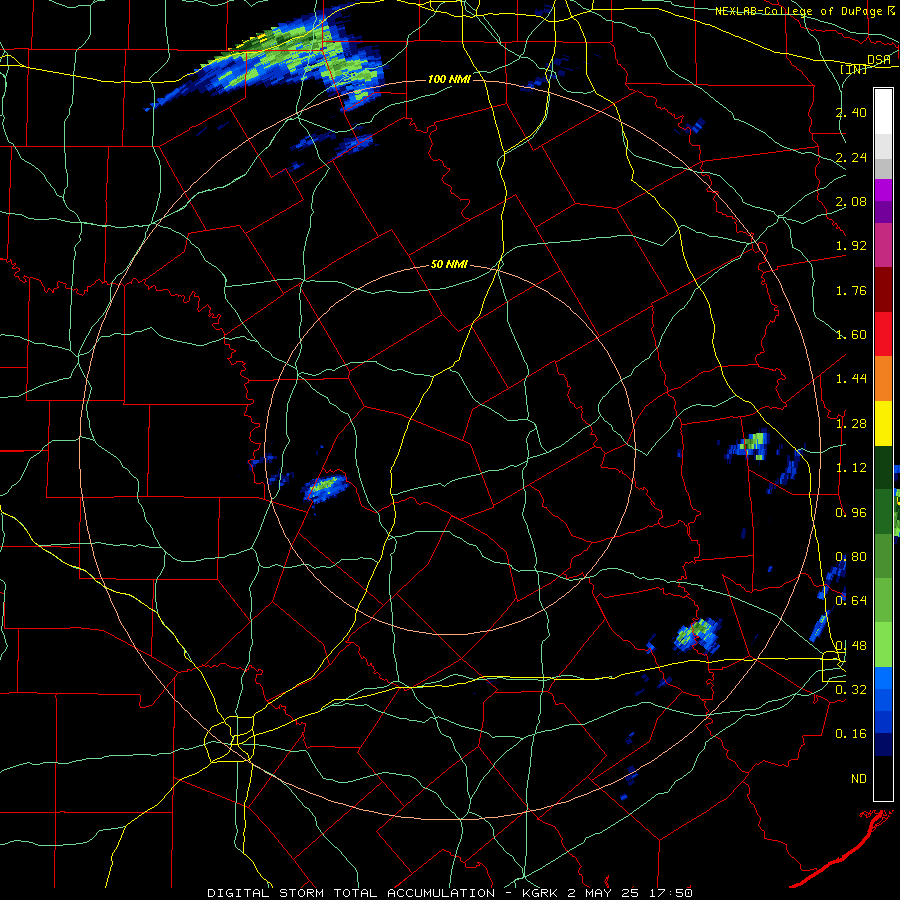Click the orange swatch in the color legend
900x900 pixels.
click(883, 379)
